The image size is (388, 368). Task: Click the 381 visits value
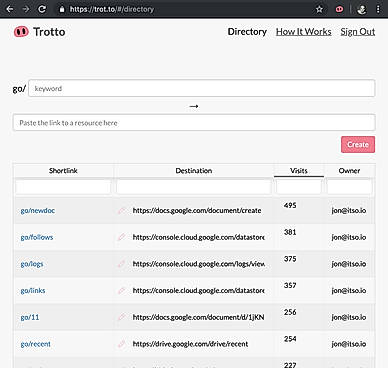click(x=290, y=232)
